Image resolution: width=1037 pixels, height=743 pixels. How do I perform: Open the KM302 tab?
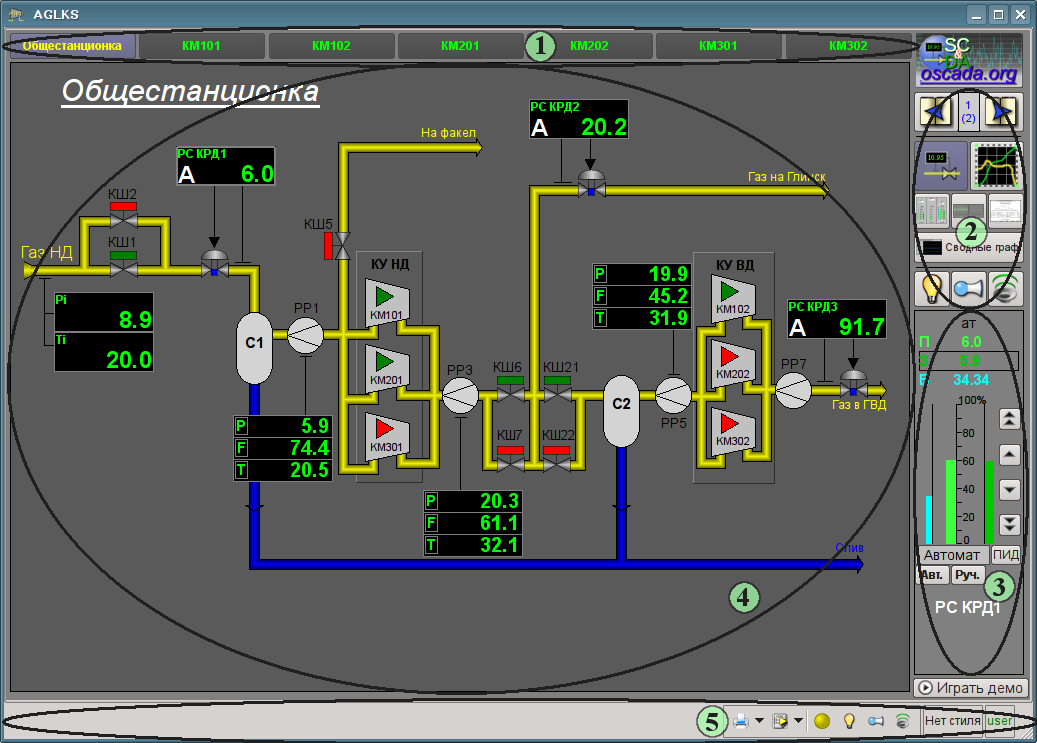pos(848,46)
